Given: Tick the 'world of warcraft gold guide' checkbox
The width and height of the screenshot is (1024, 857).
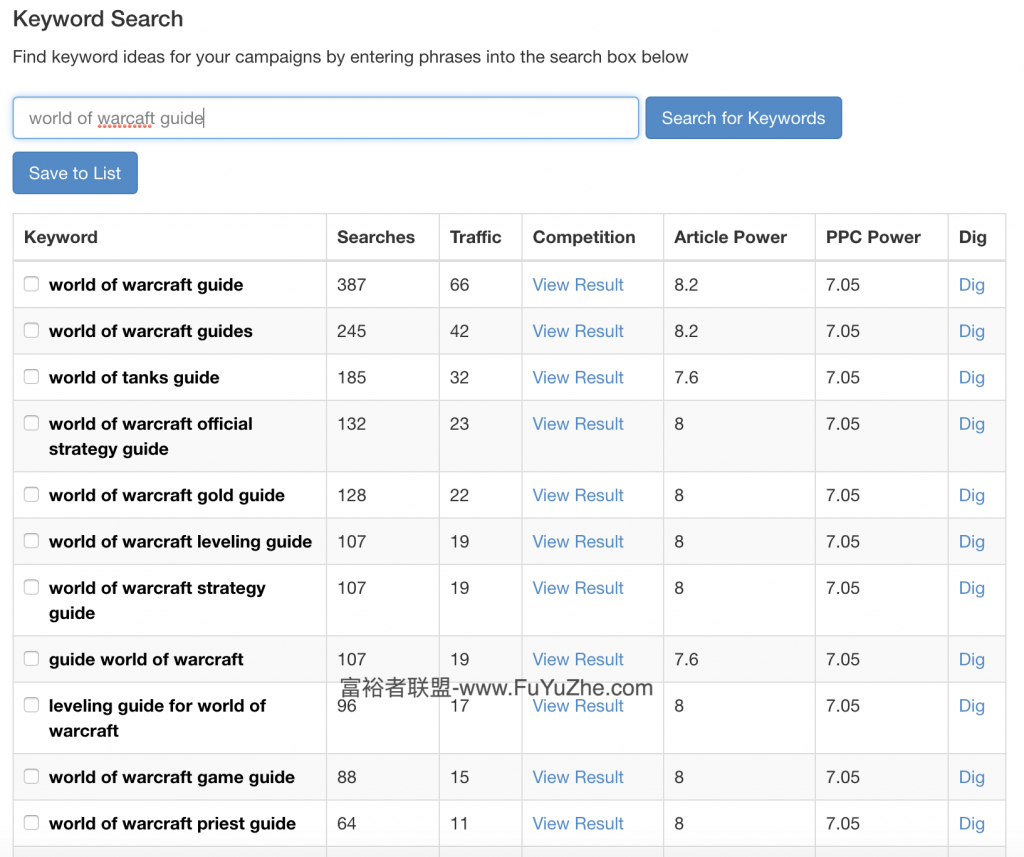Looking at the screenshot, I should pyautogui.click(x=31, y=494).
